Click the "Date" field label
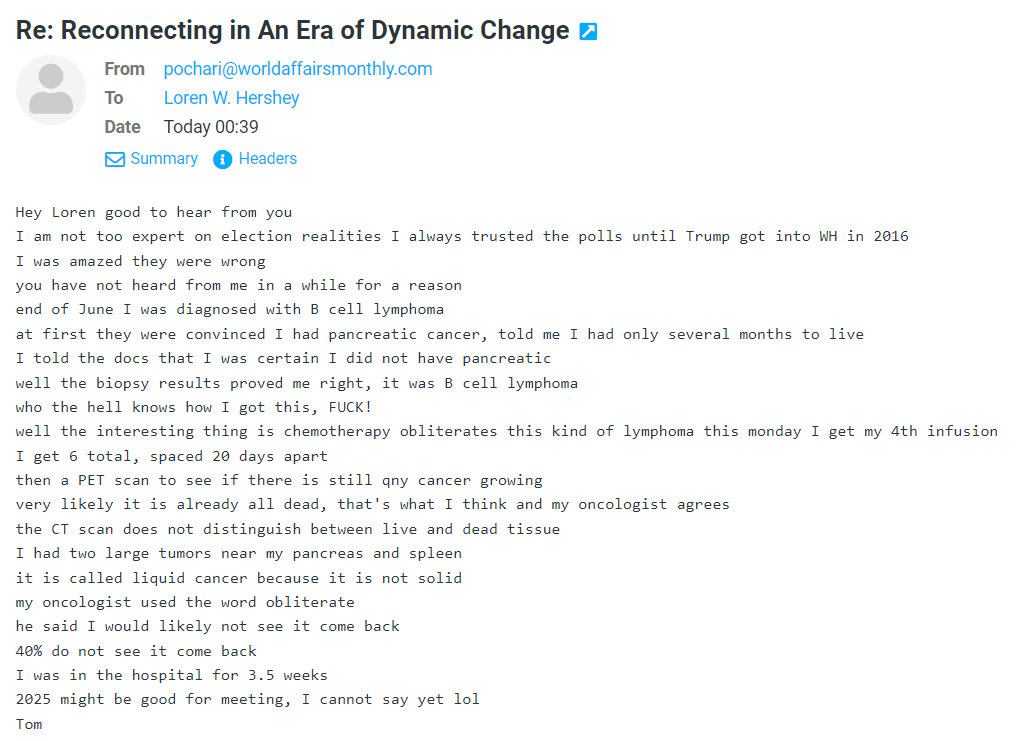Image resolution: width=1019 pixels, height=741 pixels. (122, 127)
